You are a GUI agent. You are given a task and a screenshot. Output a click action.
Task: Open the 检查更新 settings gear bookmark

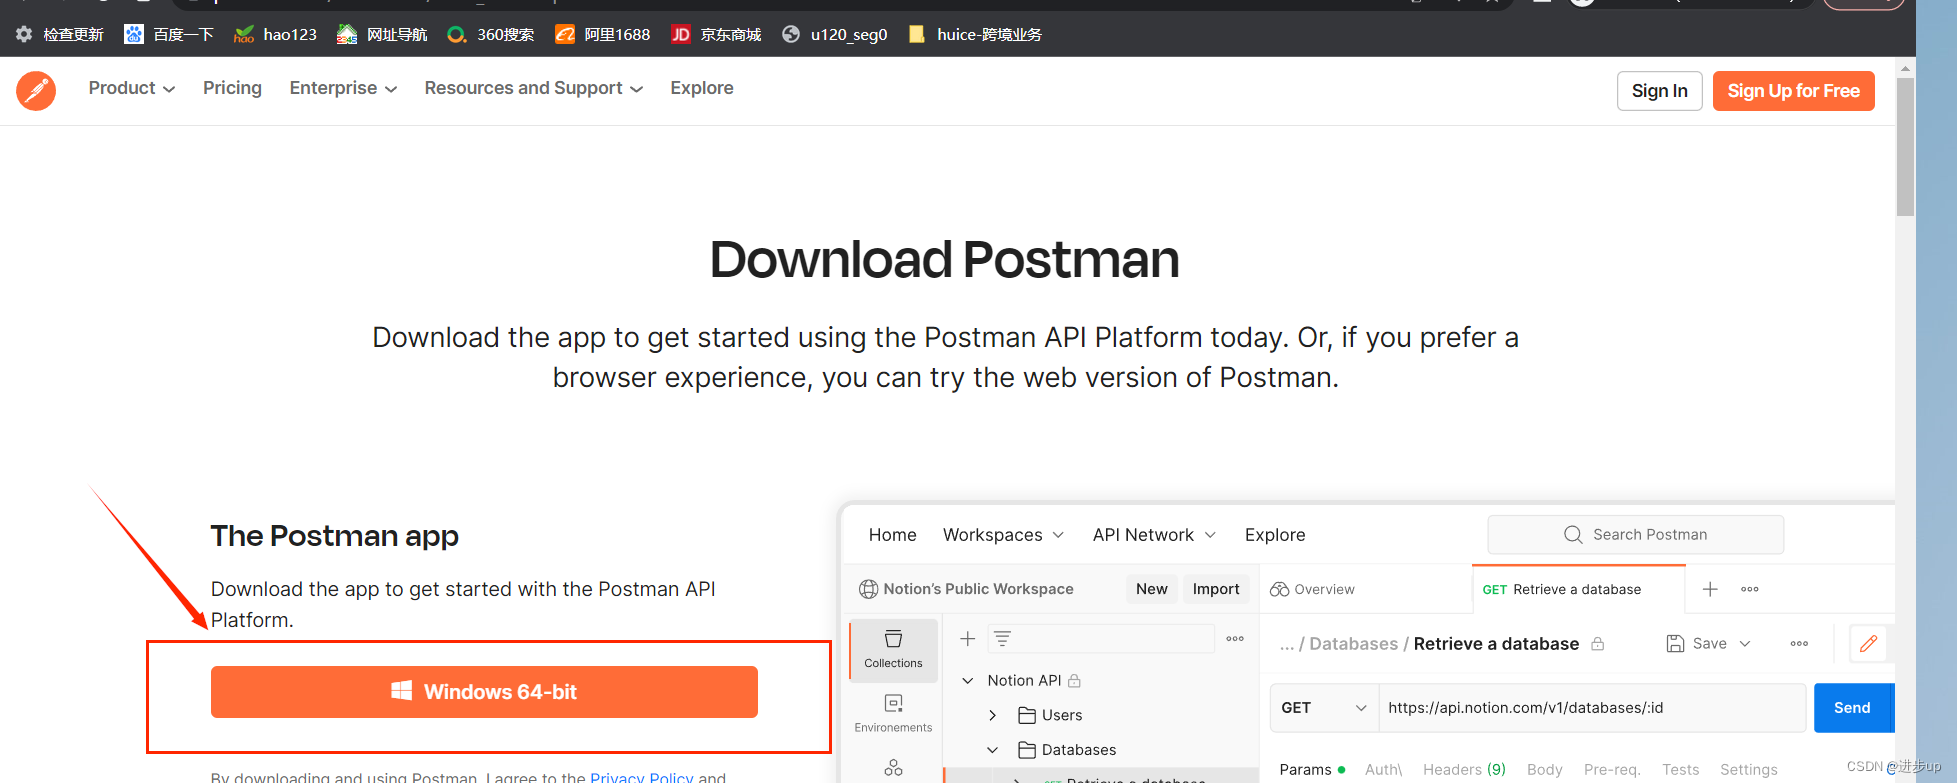pos(60,35)
